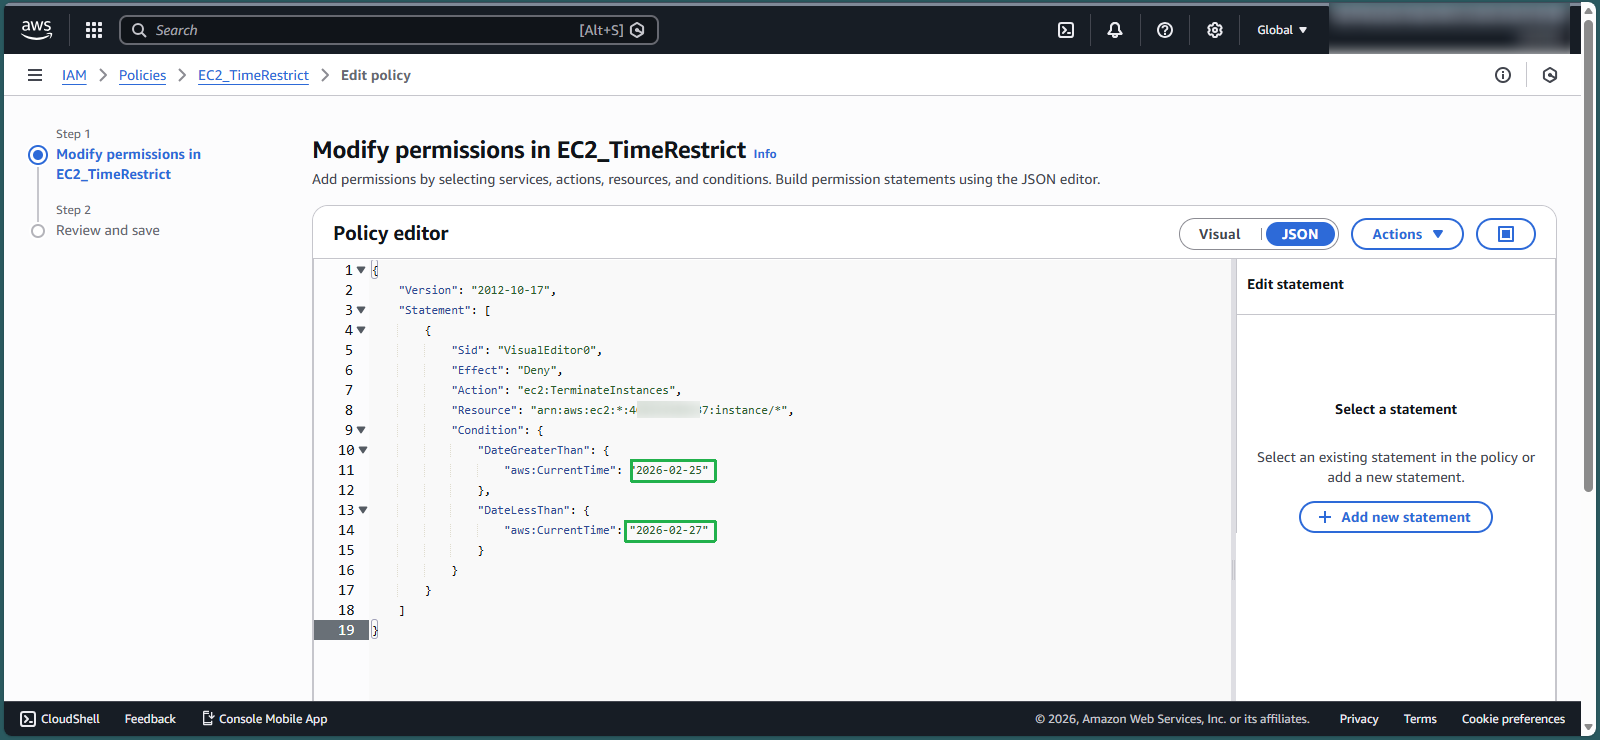Viewport: 1600px width, 740px height.
Task: Click the "ec2:TerminateInstances" action value
Action: coord(596,390)
